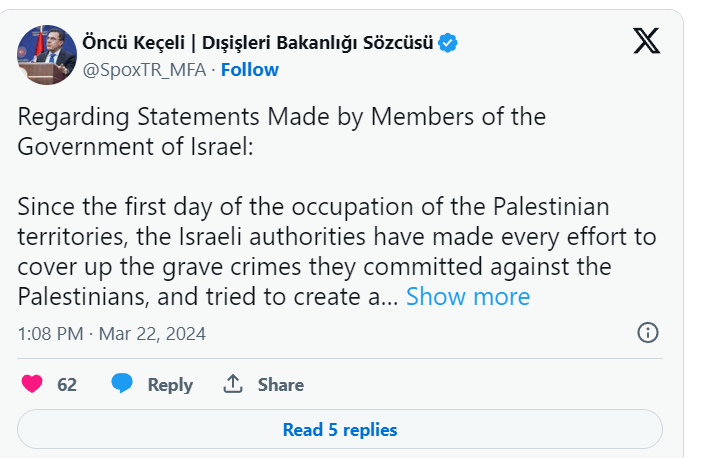Click the 'Regarding Statements Made by Members' heading line
The width and height of the screenshot is (708, 458).
(x=282, y=117)
